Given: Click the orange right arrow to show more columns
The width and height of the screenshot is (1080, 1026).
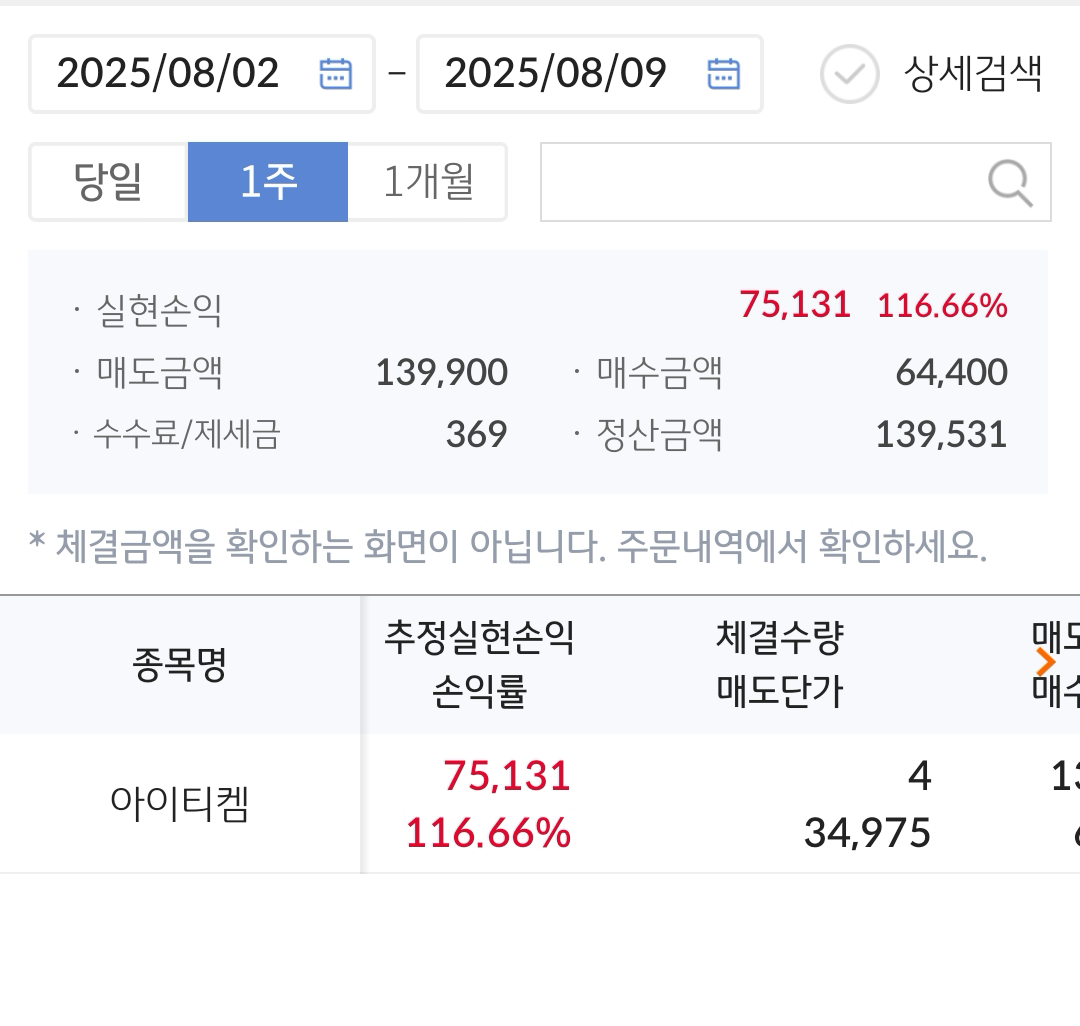Looking at the screenshot, I should (x=1046, y=662).
